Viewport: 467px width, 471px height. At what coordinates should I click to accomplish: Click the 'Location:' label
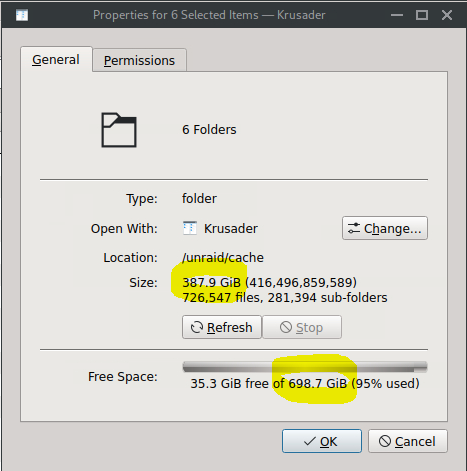point(130,258)
